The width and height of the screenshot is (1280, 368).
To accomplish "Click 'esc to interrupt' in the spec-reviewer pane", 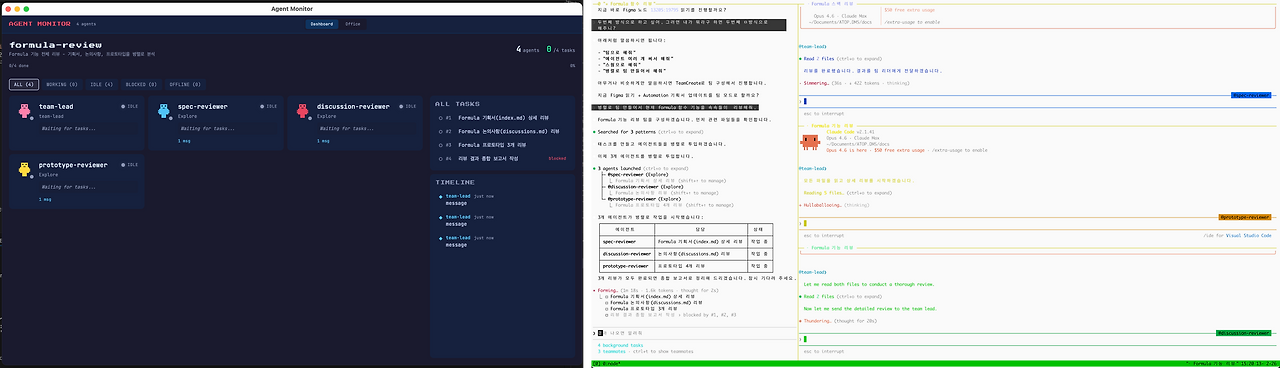I will coord(823,114).
